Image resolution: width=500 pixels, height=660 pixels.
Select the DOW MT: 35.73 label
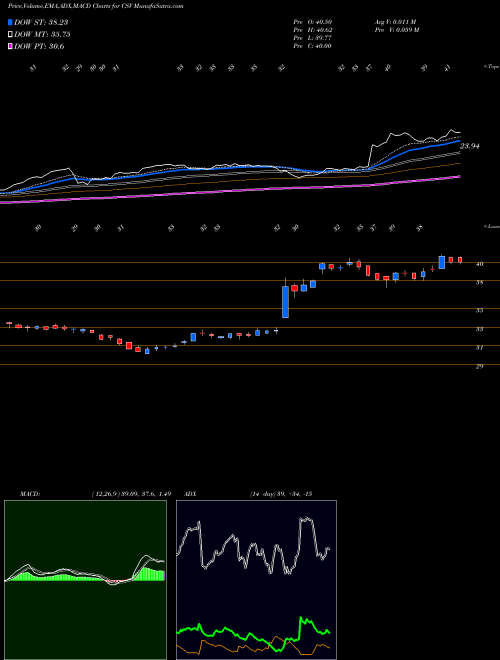[42, 35]
